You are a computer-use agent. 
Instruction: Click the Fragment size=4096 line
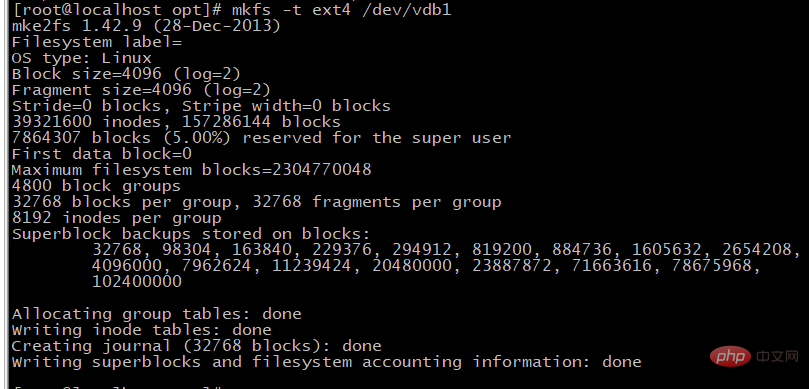141,90
